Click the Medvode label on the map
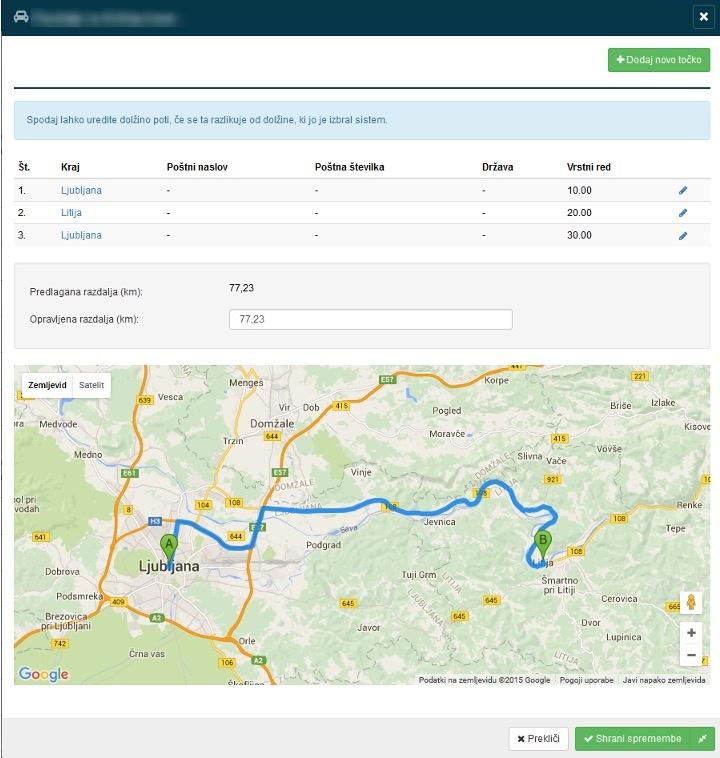Screen dimensions: 720x758 [x=58, y=424]
